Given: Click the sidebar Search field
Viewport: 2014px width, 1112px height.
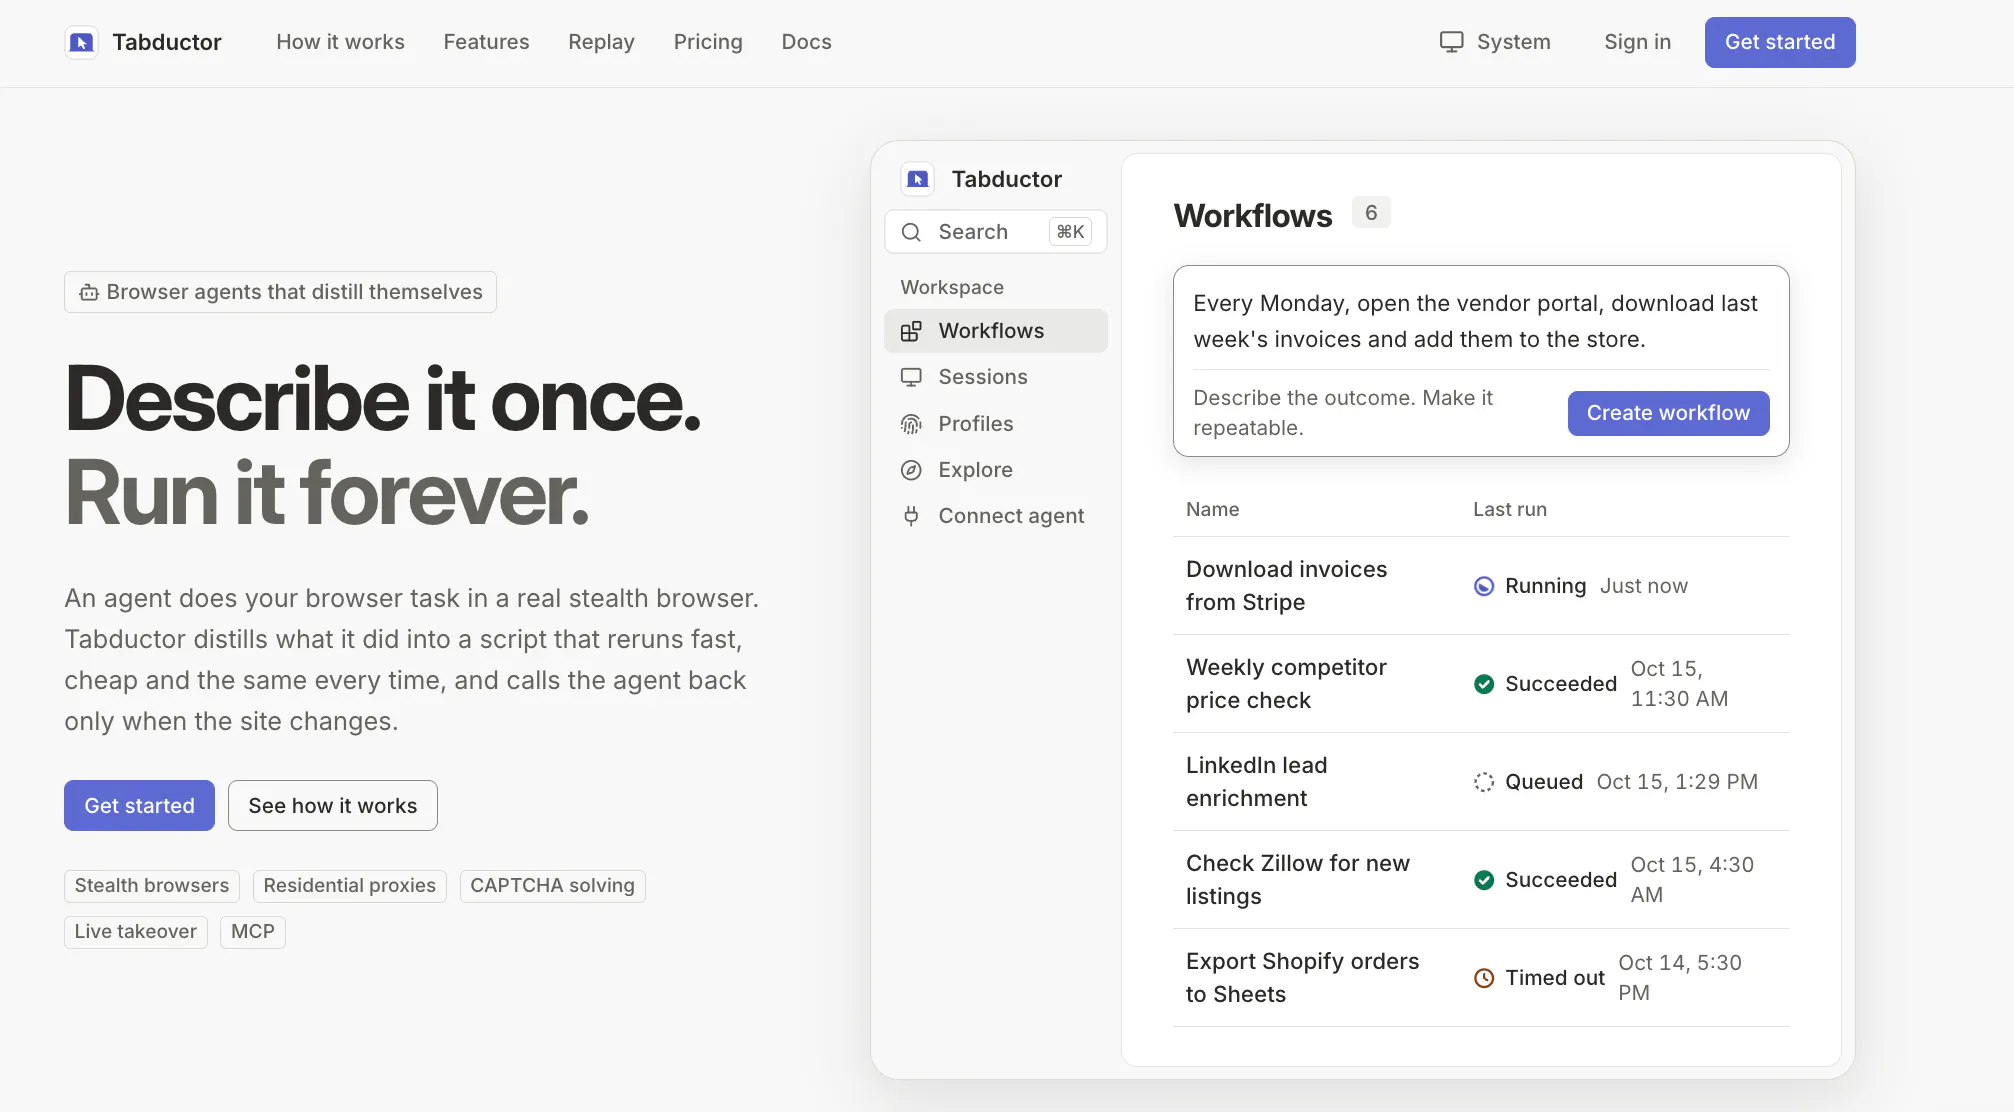Looking at the screenshot, I should (996, 232).
